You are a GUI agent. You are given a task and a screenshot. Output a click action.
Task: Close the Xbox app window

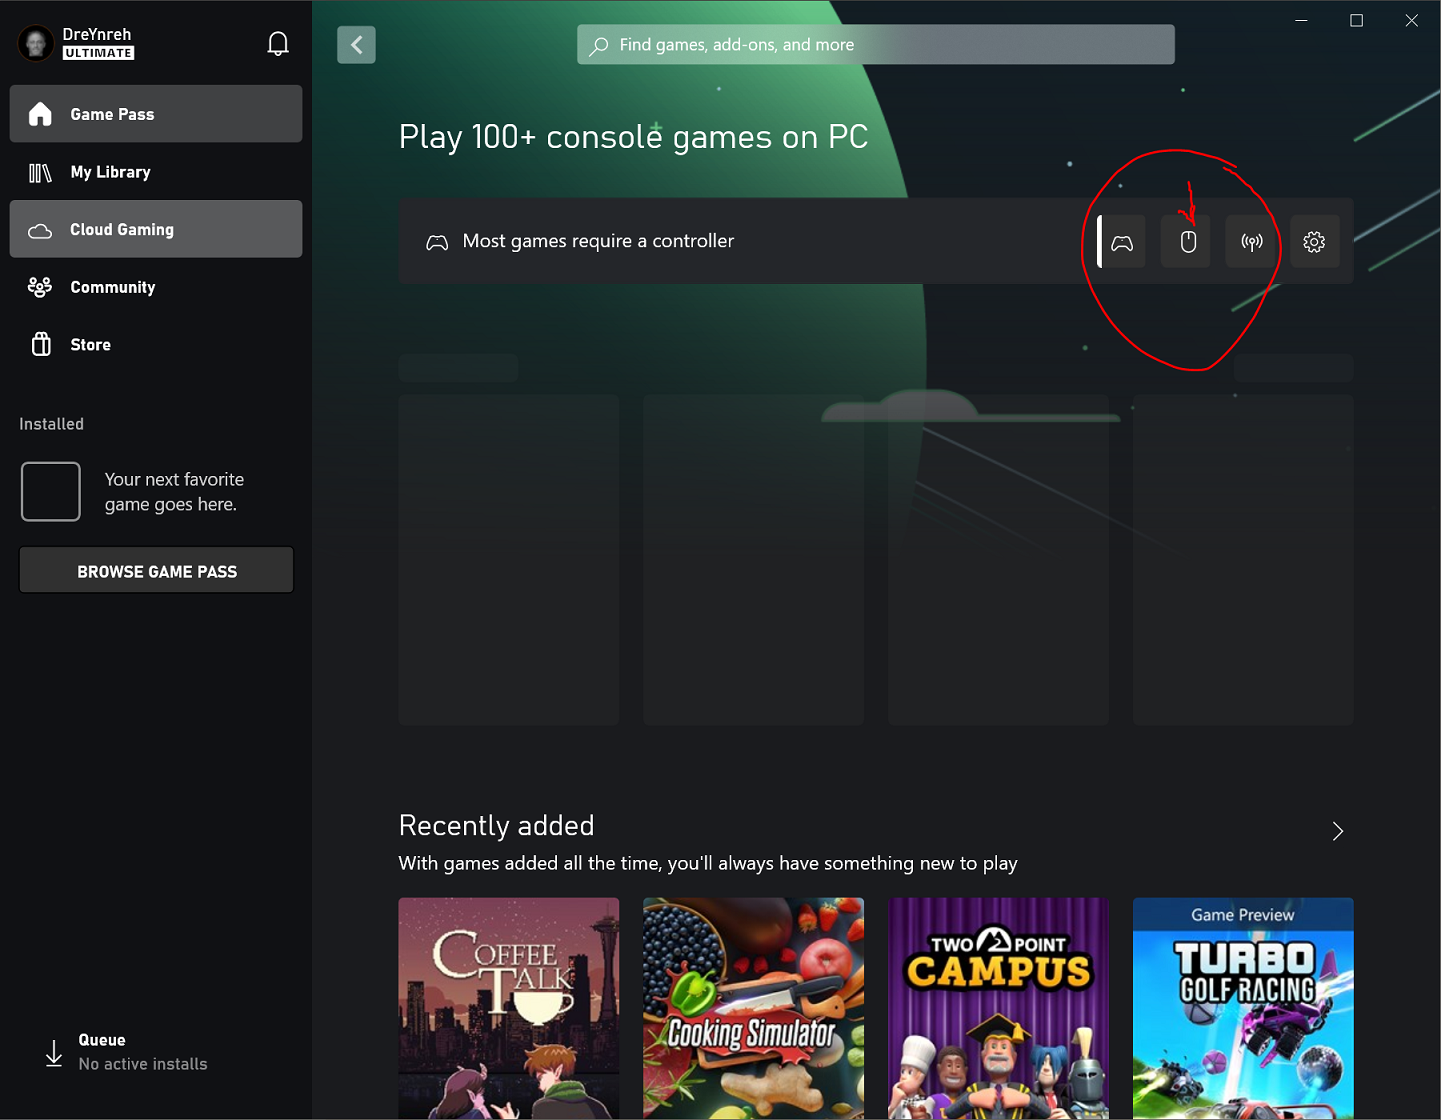tap(1411, 20)
